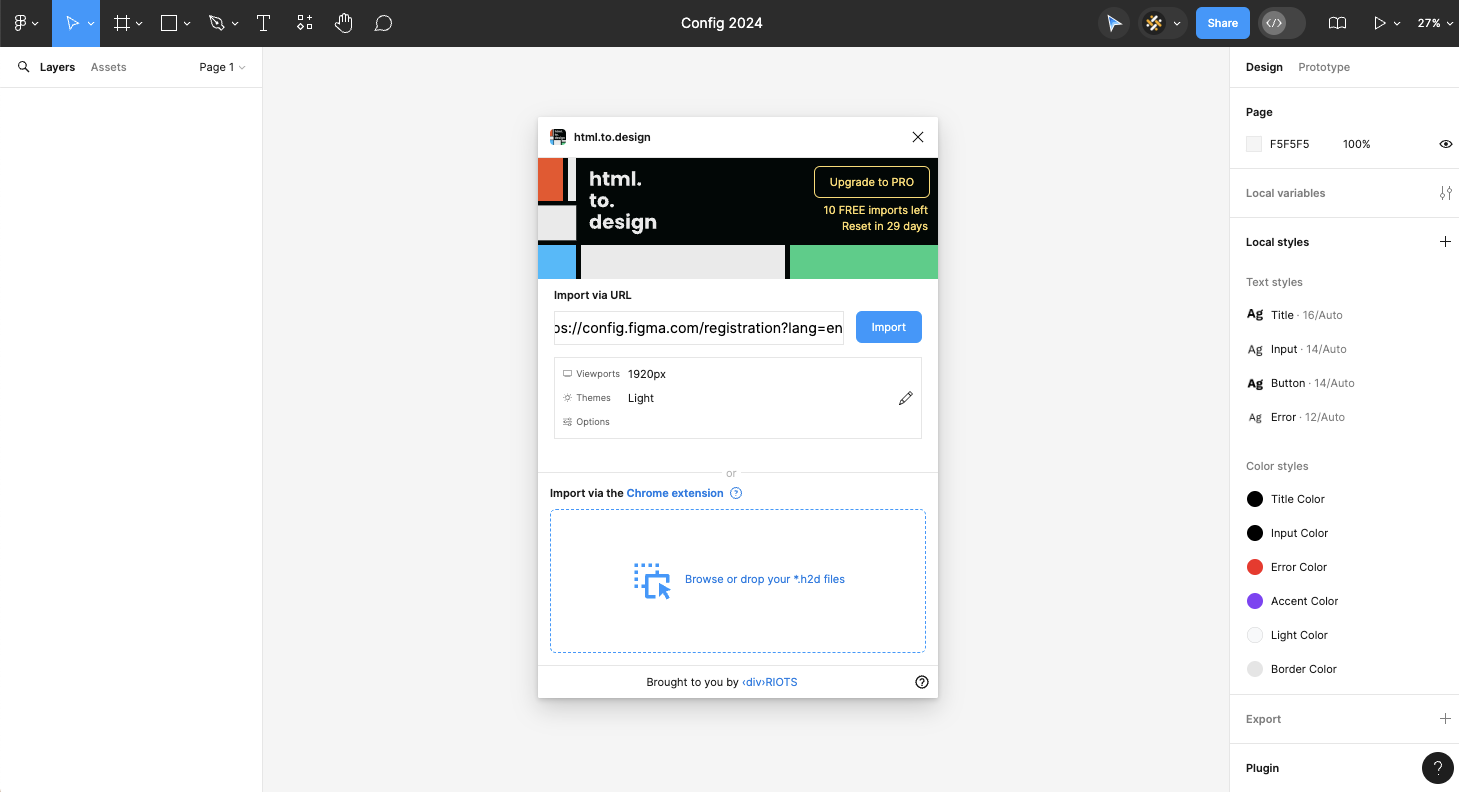Select the Text tool
Image resolution: width=1459 pixels, height=792 pixels.
[x=264, y=23]
